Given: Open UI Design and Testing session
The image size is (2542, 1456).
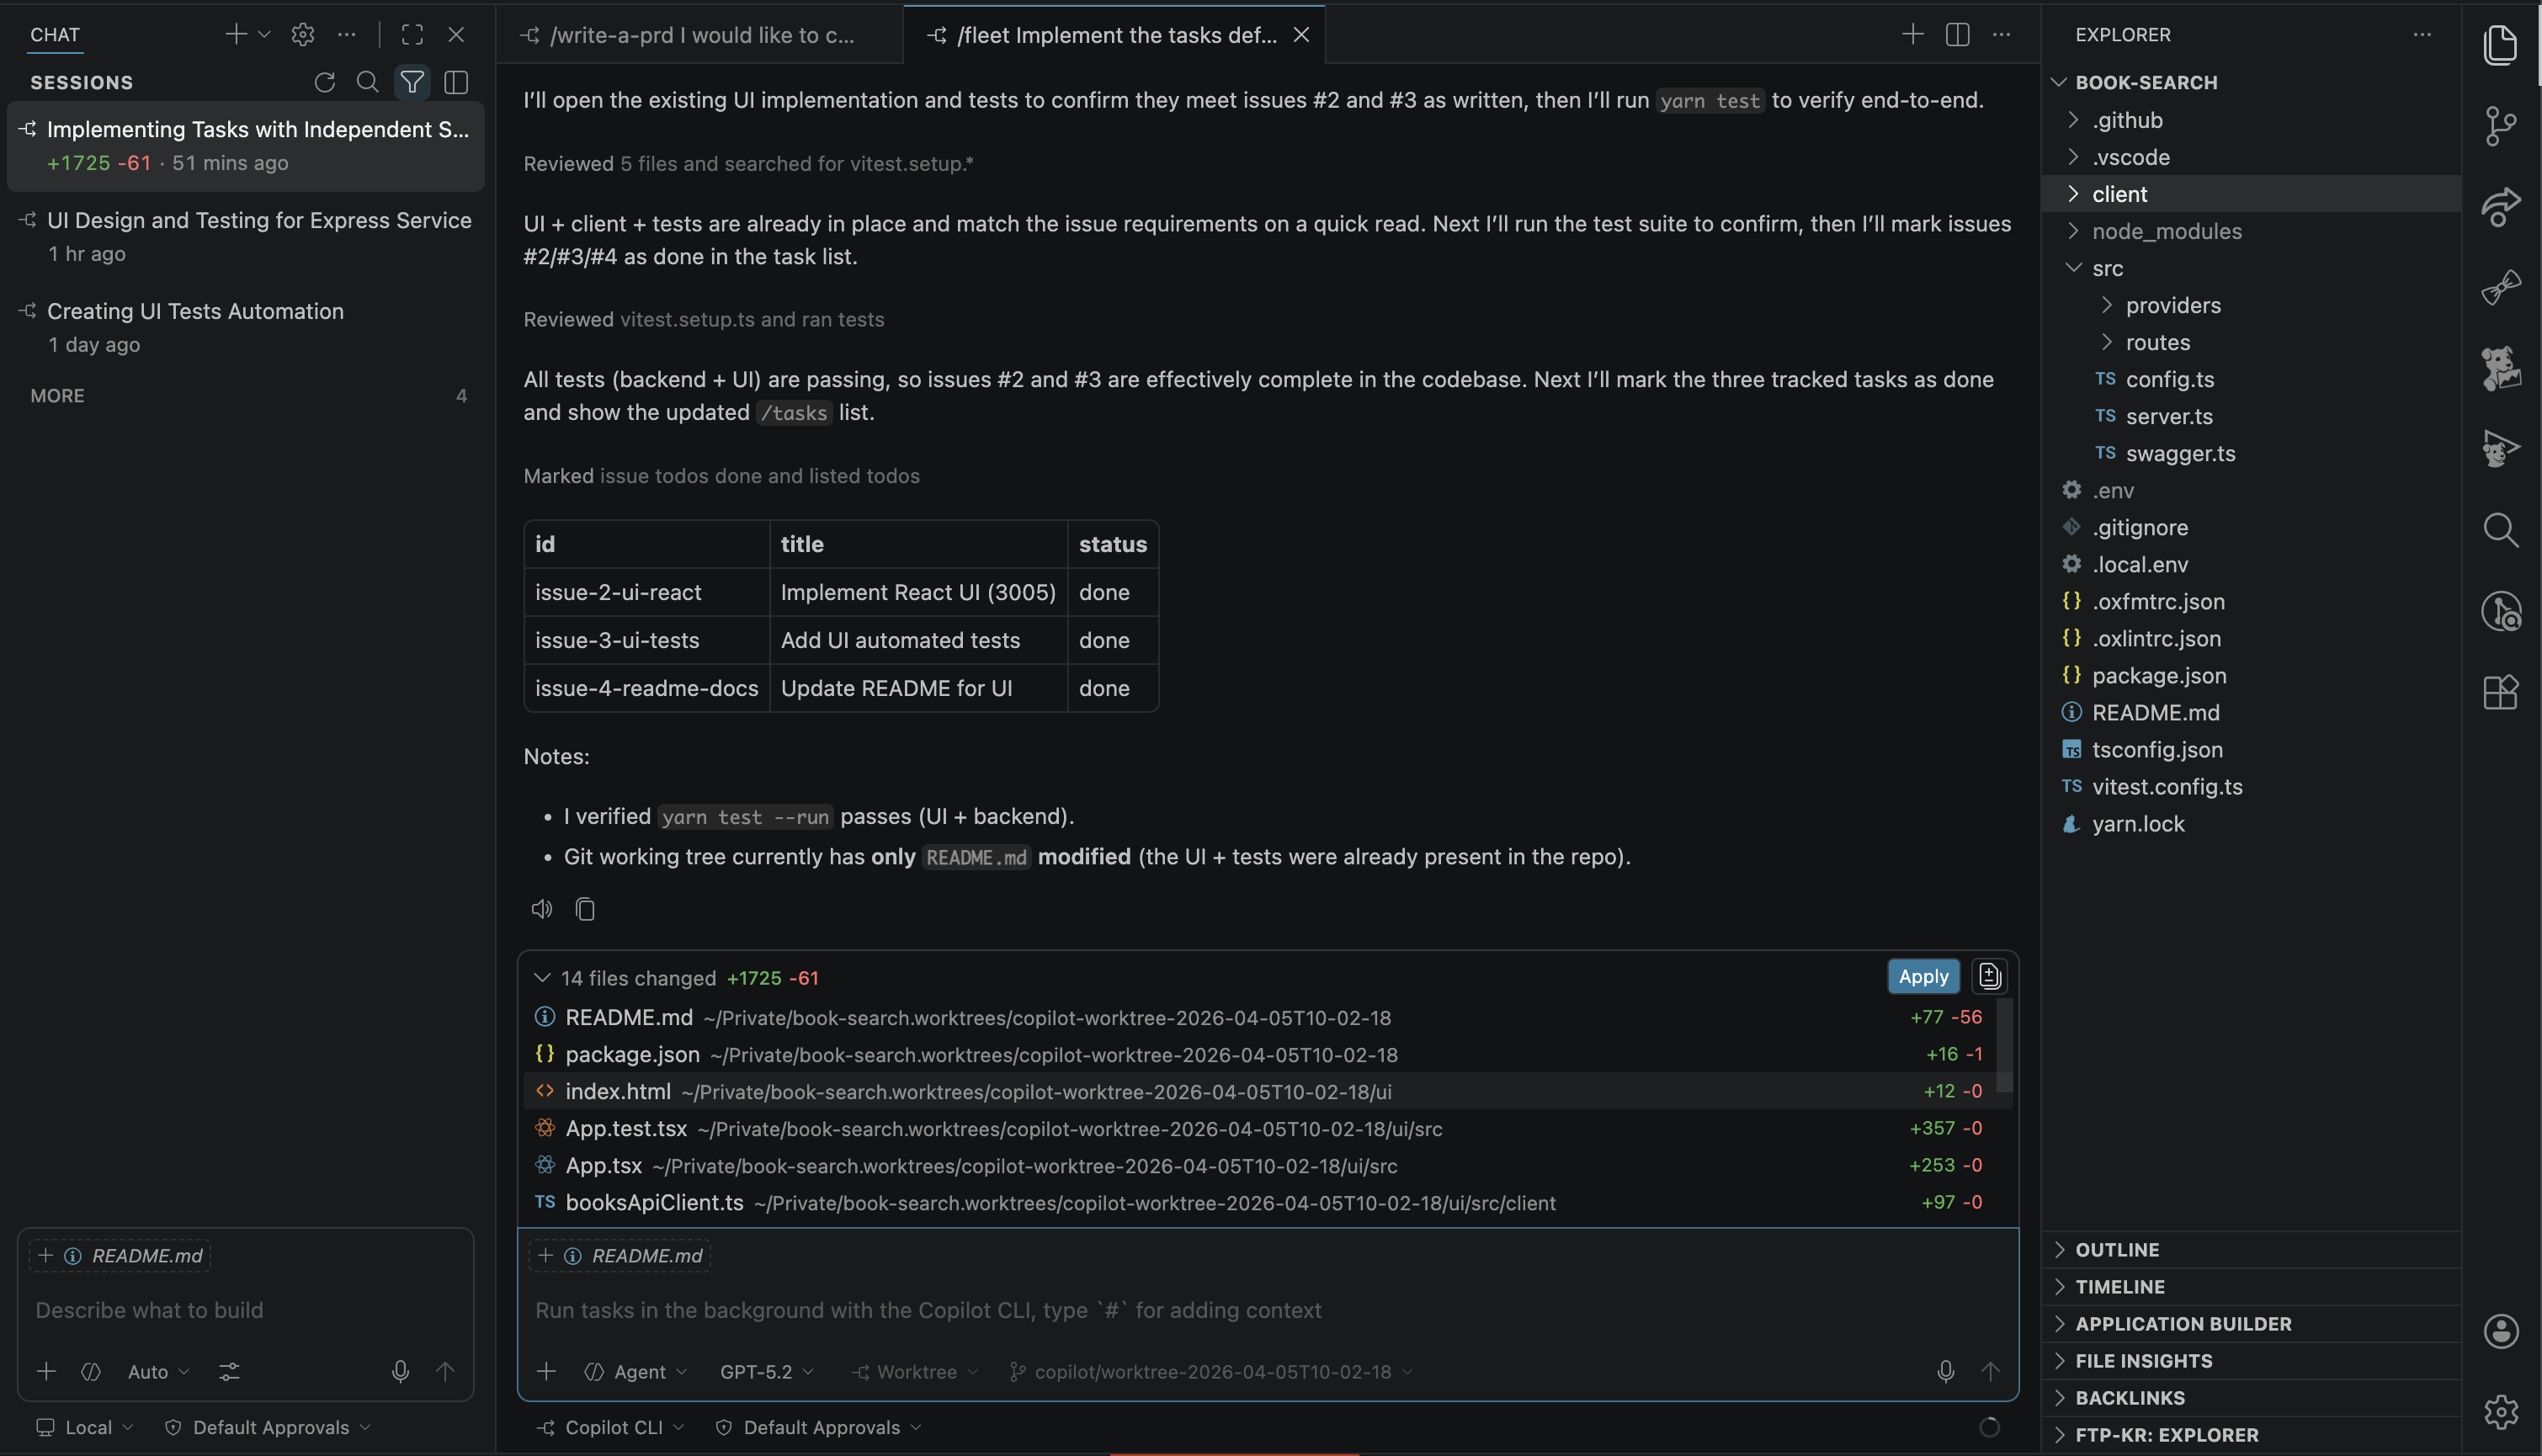Looking at the screenshot, I should pyautogui.click(x=246, y=236).
